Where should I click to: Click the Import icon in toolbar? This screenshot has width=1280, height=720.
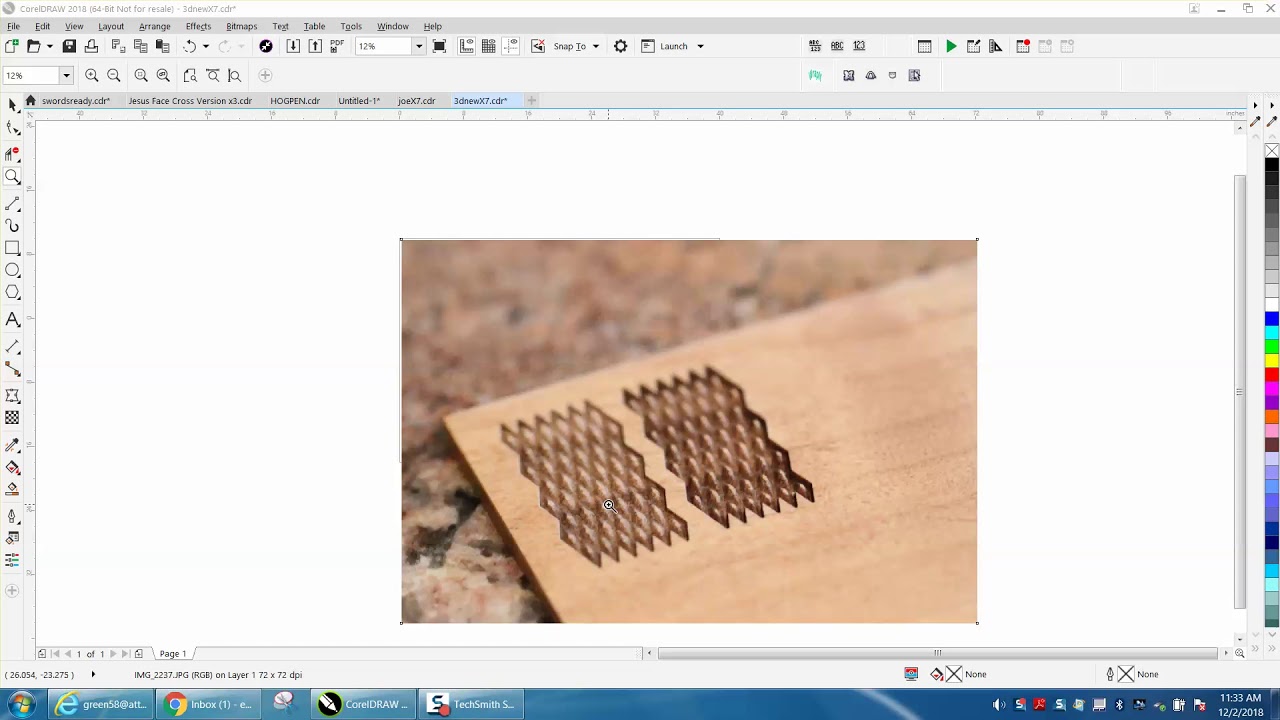coord(293,46)
